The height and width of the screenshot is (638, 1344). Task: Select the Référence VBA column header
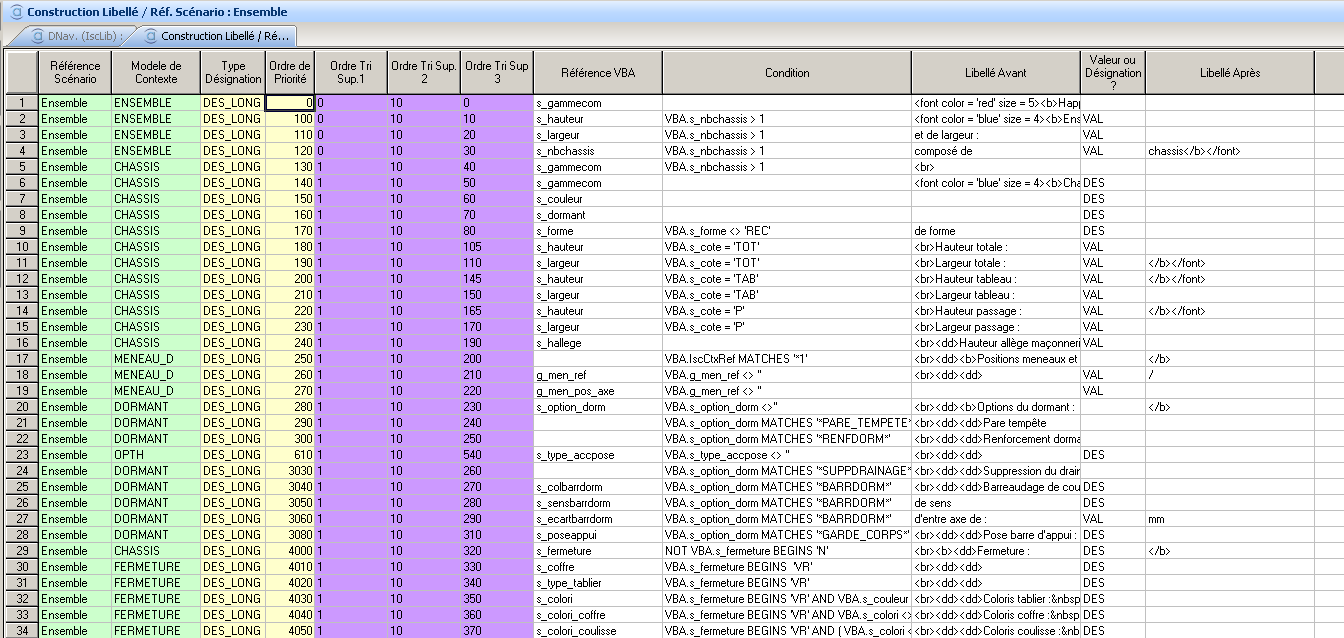598,72
